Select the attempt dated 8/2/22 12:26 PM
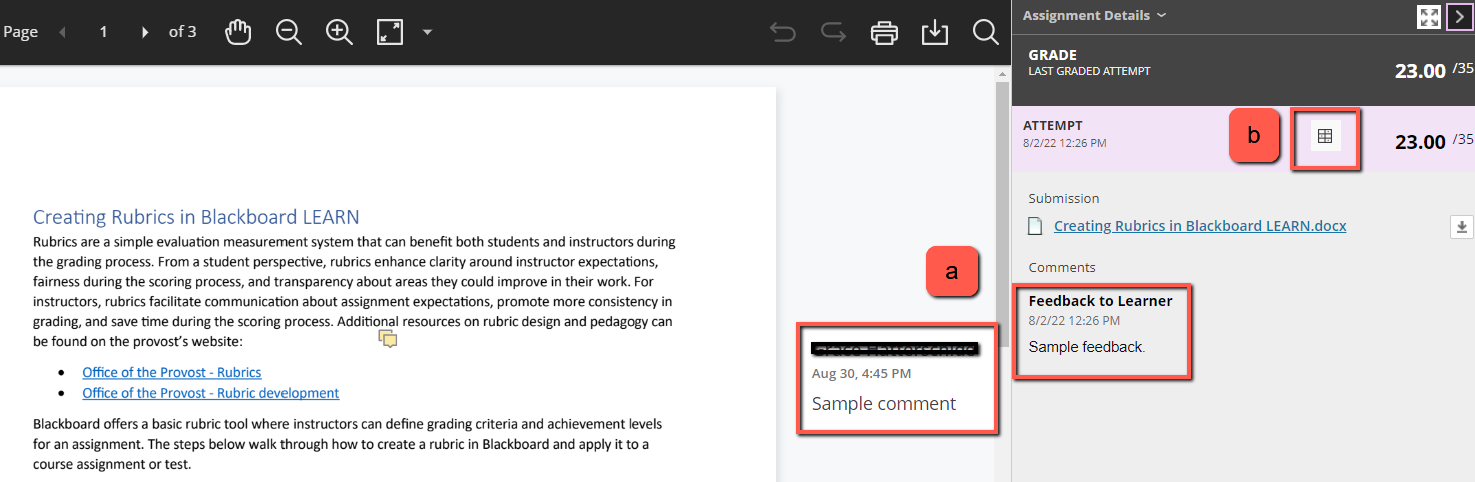This screenshot has width=1475, height=482. point(1243,138)
